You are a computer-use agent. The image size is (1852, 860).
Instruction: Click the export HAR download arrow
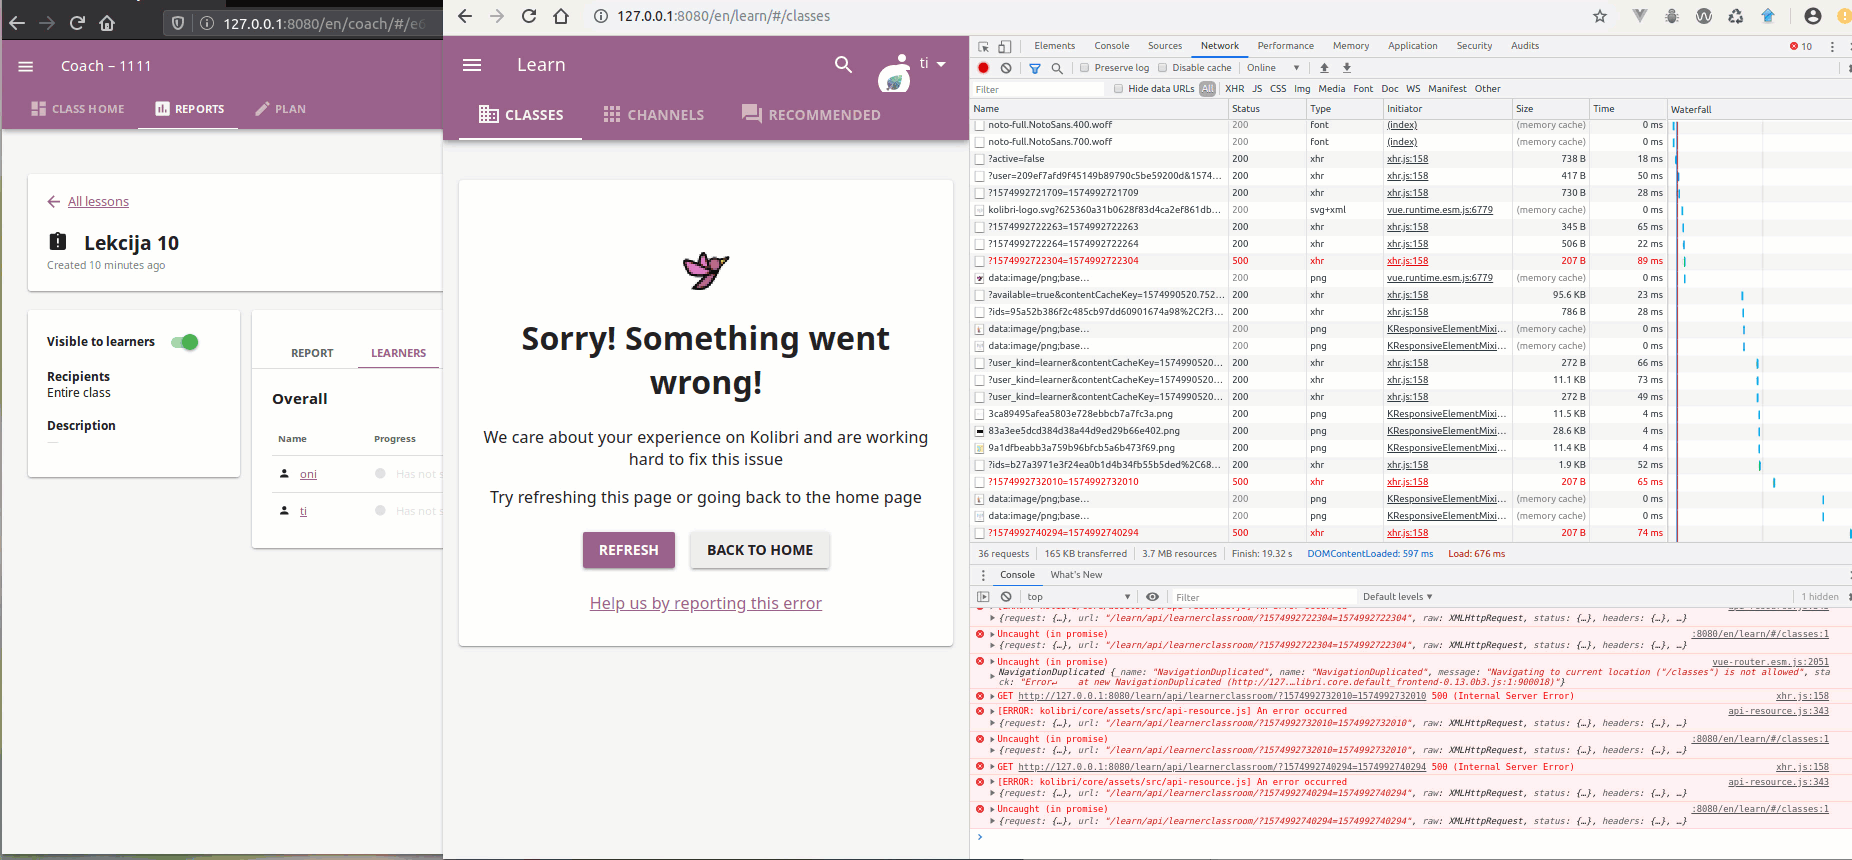tap(1347, 68)
